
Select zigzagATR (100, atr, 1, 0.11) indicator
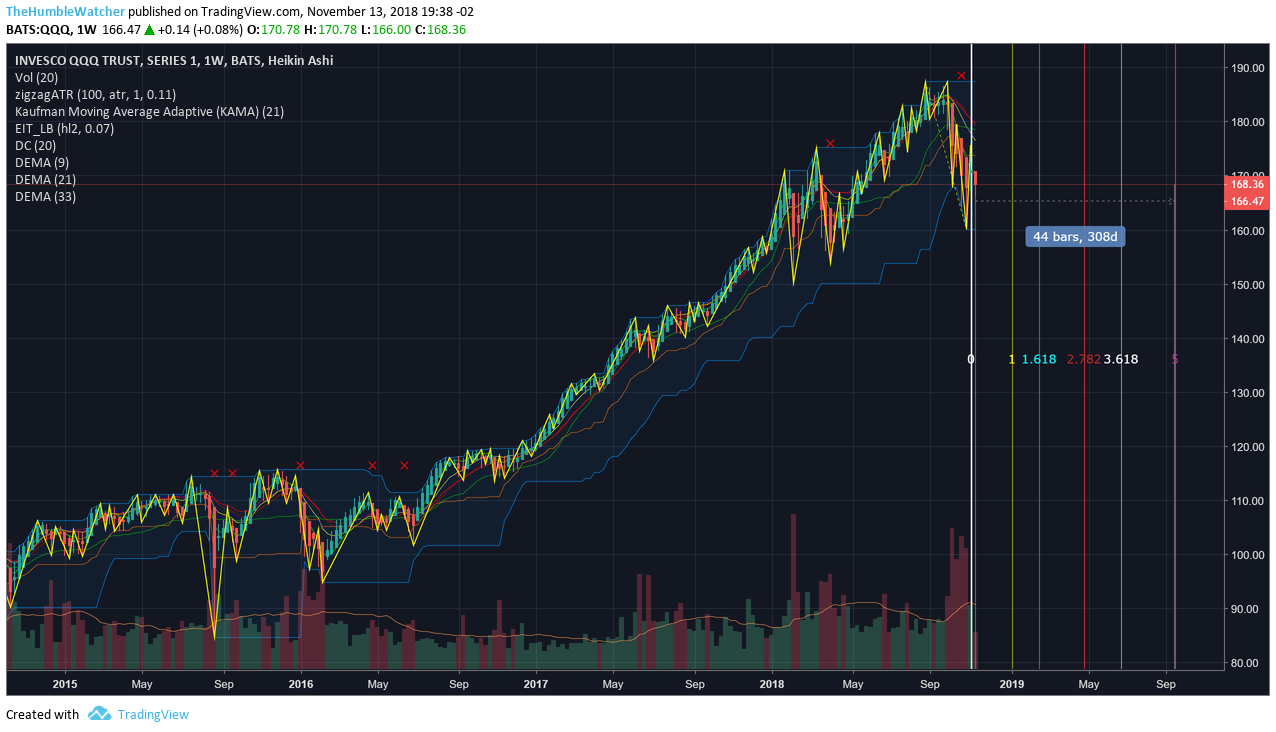[95, 94]
